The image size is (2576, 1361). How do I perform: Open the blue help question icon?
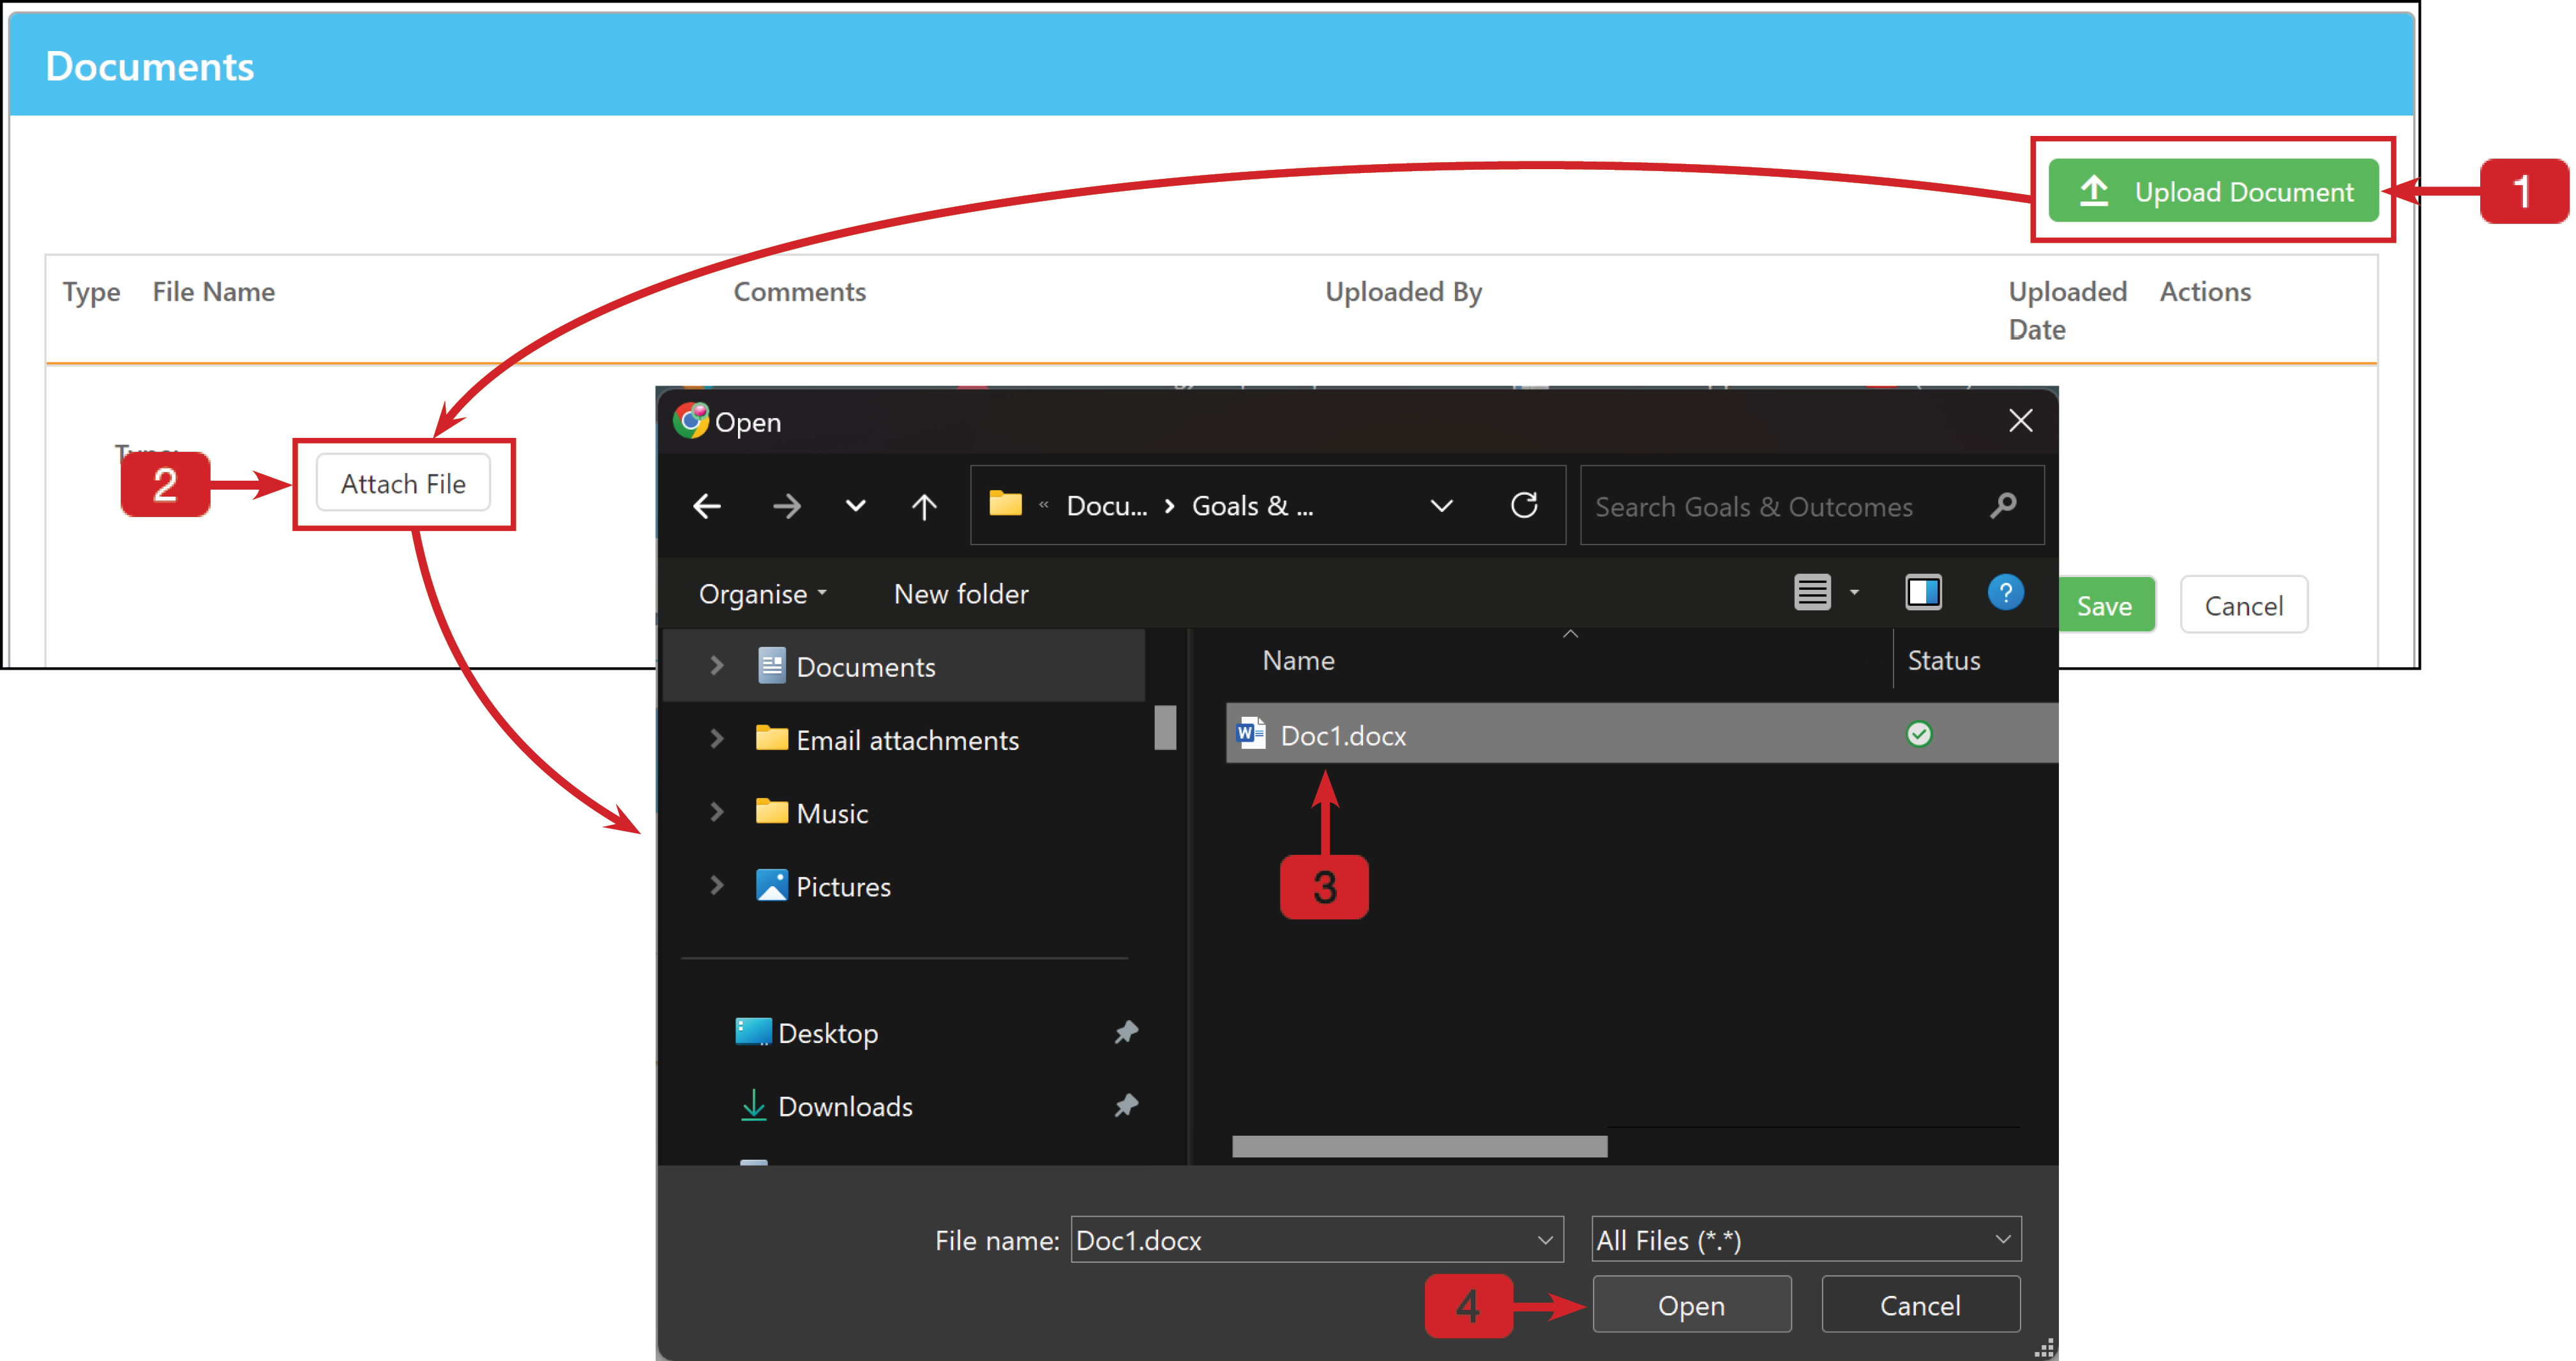point(2005,592)
